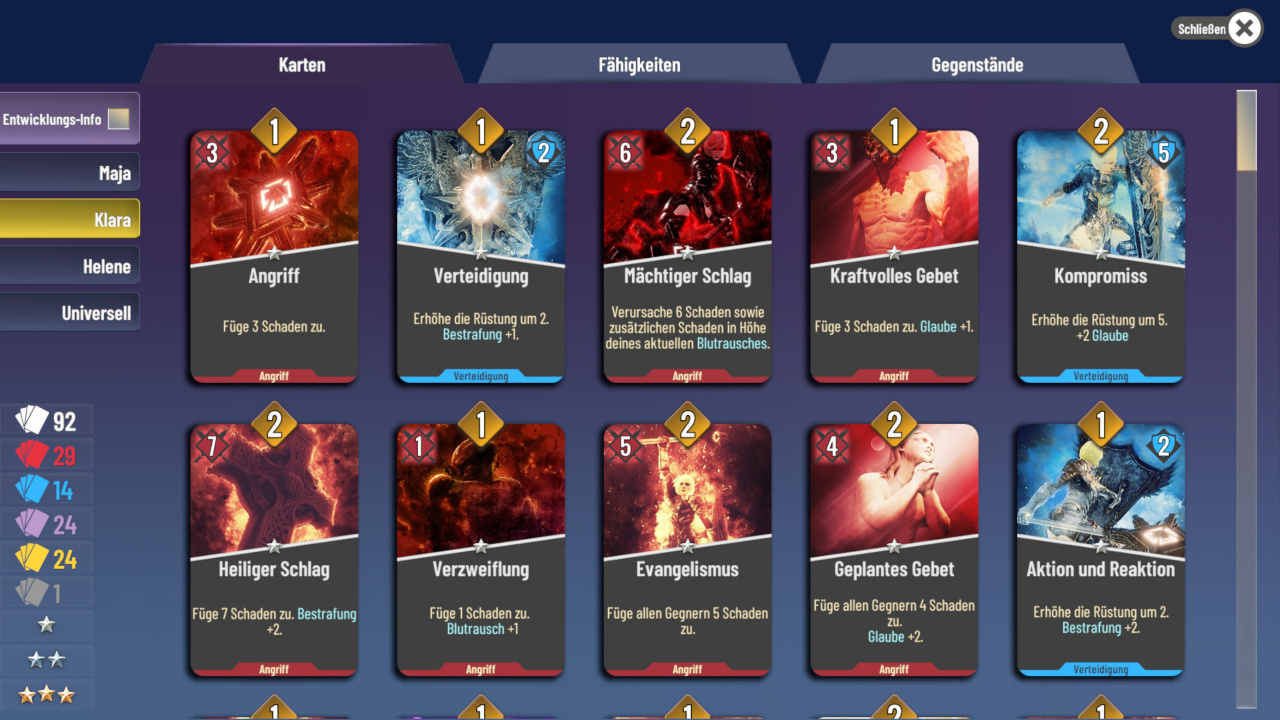Viewport: 1280px width, 720px height.
Task: Choose the Helene character button
Action: 69,266
